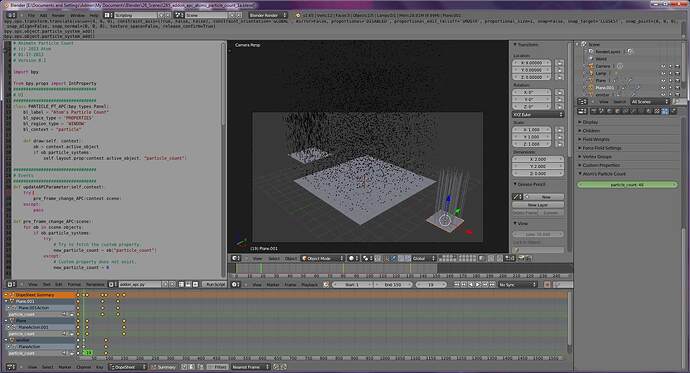
Task: Open the Material properties tab
Action: click(648, 111)
